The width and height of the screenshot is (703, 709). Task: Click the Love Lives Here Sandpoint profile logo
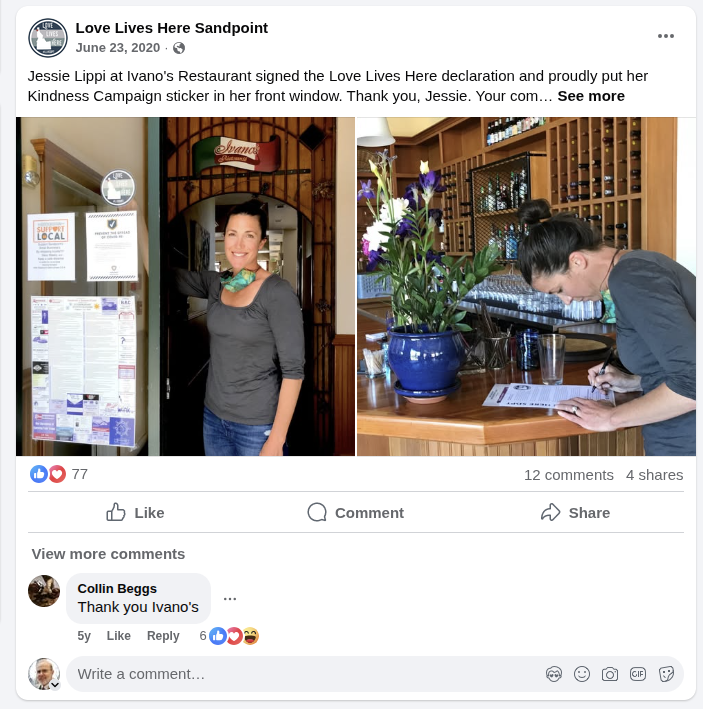click(48, 38)
